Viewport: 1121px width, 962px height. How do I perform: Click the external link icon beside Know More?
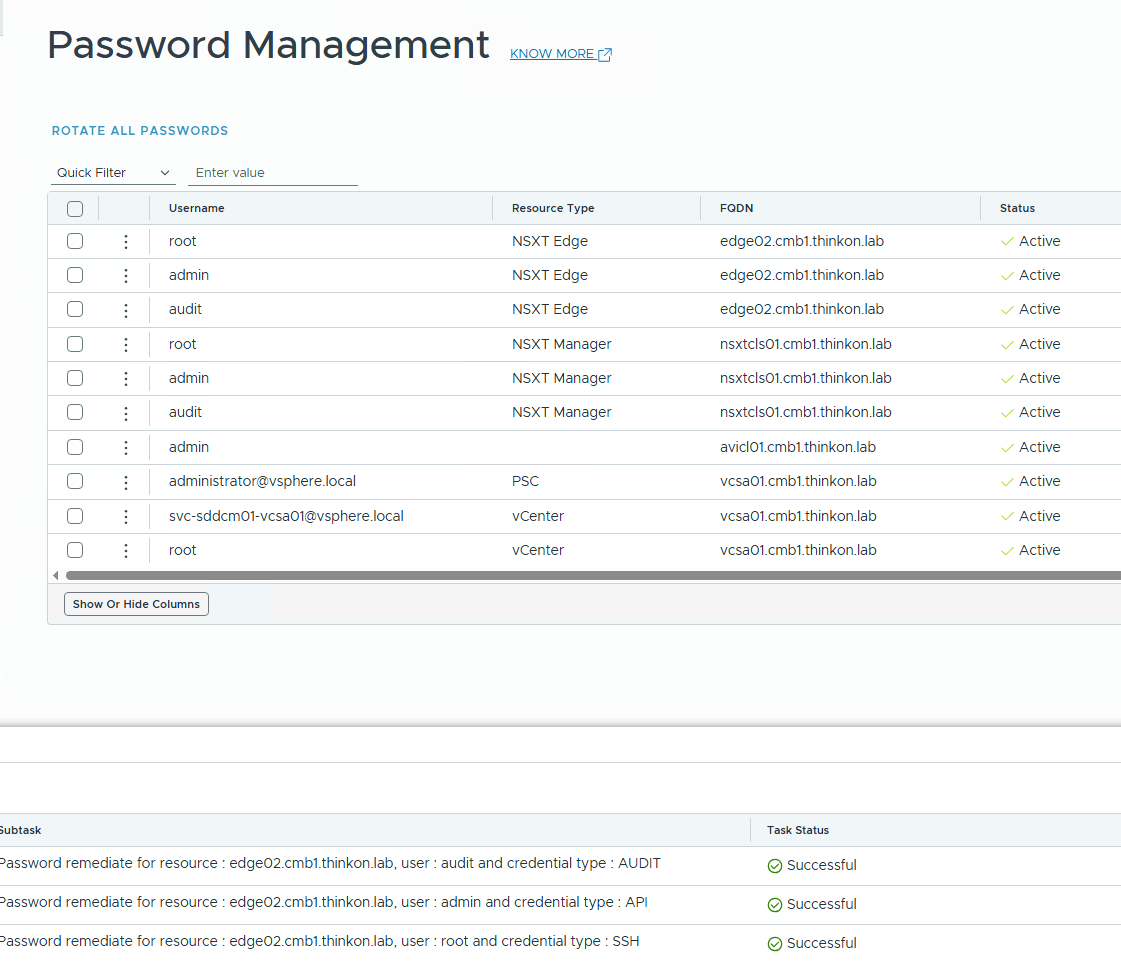pyautogui.click(x=605, y=54)
